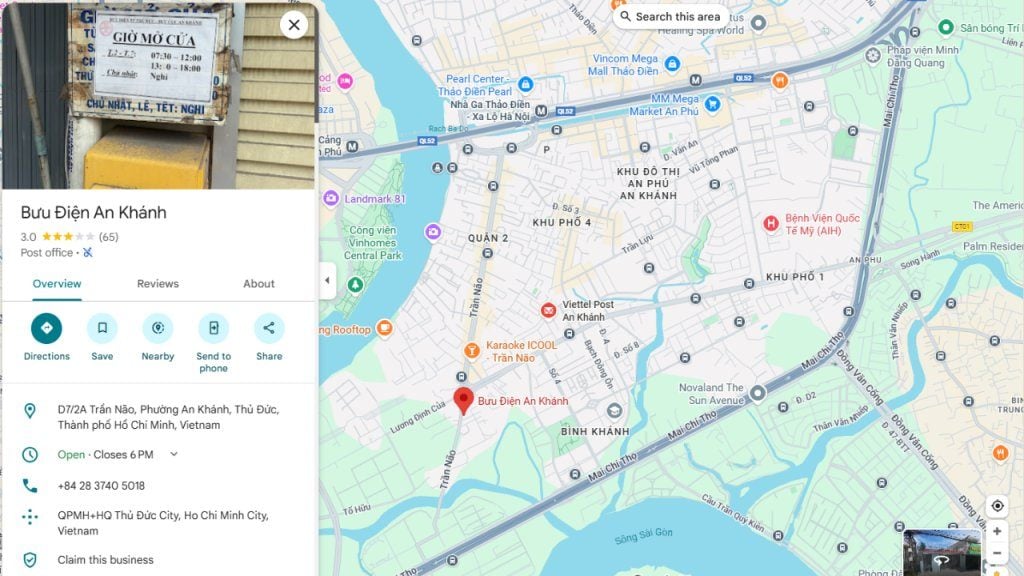Click the red Bưu Điện An Khánh pin
This screenshot has width=1024, height=576.
pyautogui.click(x=463, y=400)
